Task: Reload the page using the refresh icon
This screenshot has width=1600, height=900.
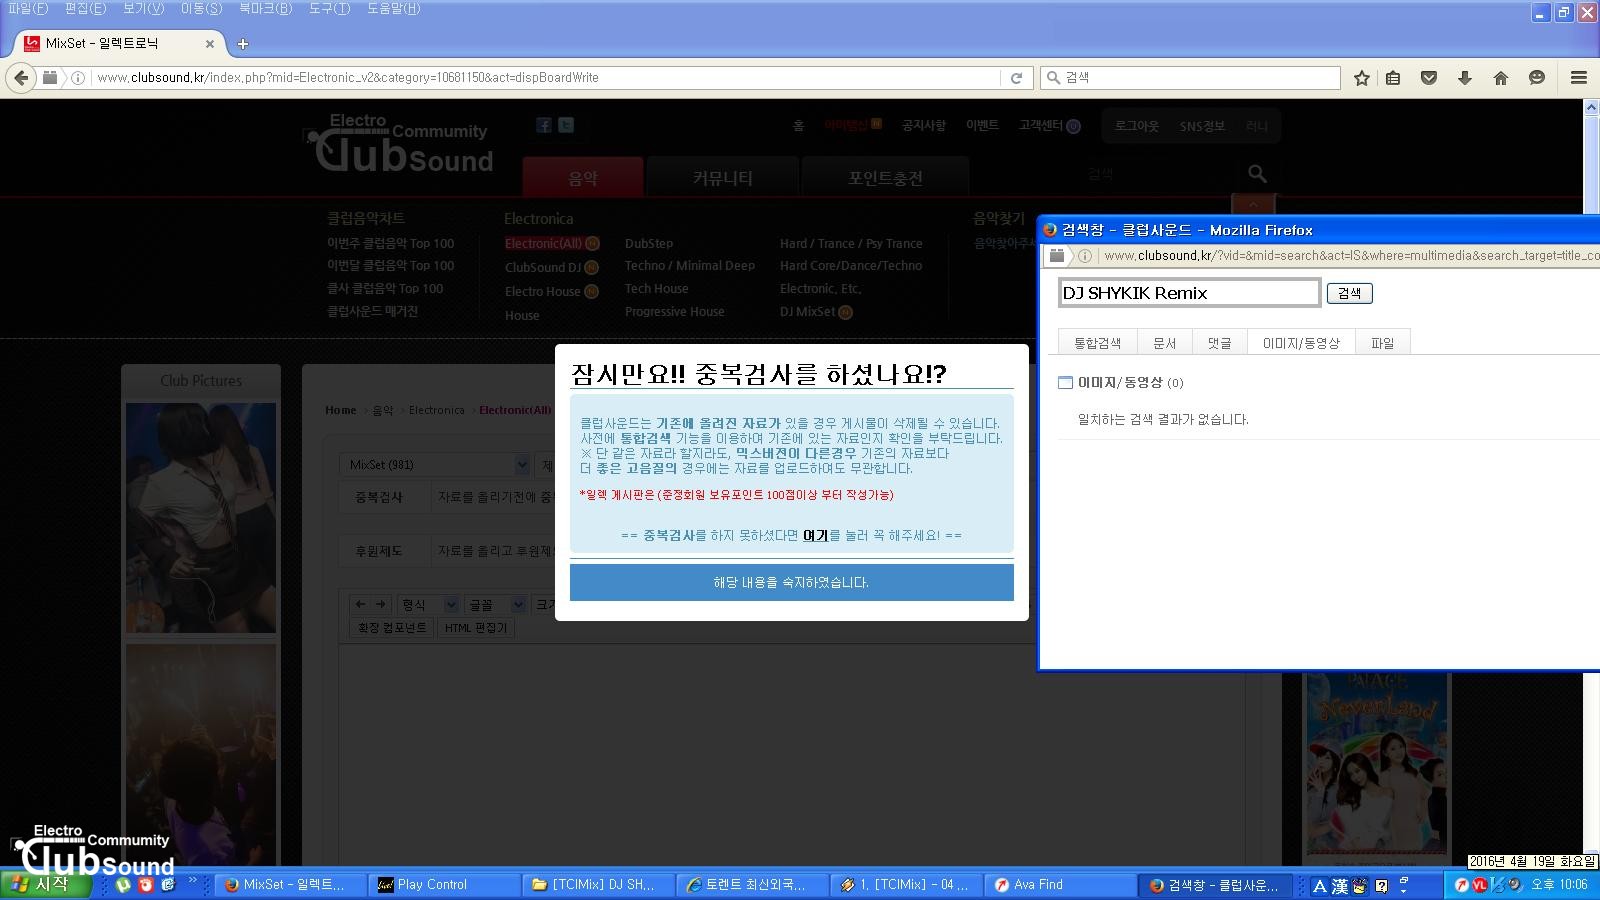Action: pos(1016,78)
